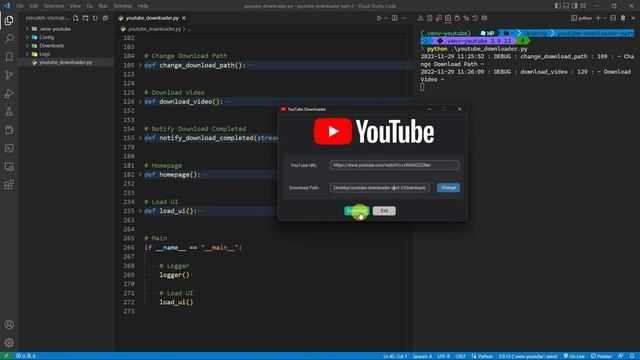This screenshot has width=640, height=360.
Task: Click the UTF-8 encoding indicator
Action: click(444, 356)
